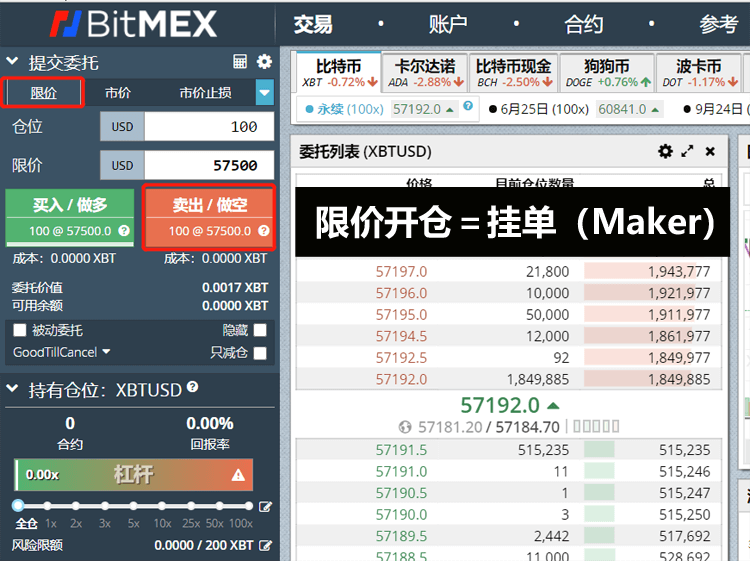The image size is (750, 561).
Task: Toggle the 隐藏 hidden order checkbox
Action: click(260, 330)
